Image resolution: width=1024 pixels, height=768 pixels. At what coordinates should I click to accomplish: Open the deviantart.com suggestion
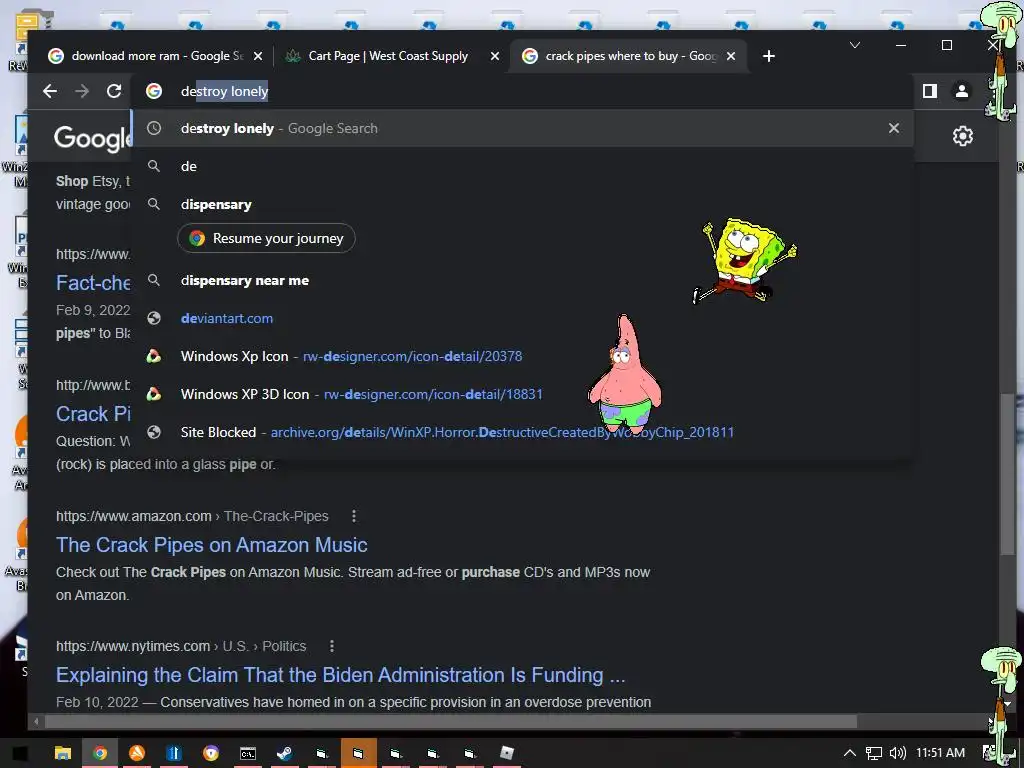pyautogui.click(x=522, y=318)
